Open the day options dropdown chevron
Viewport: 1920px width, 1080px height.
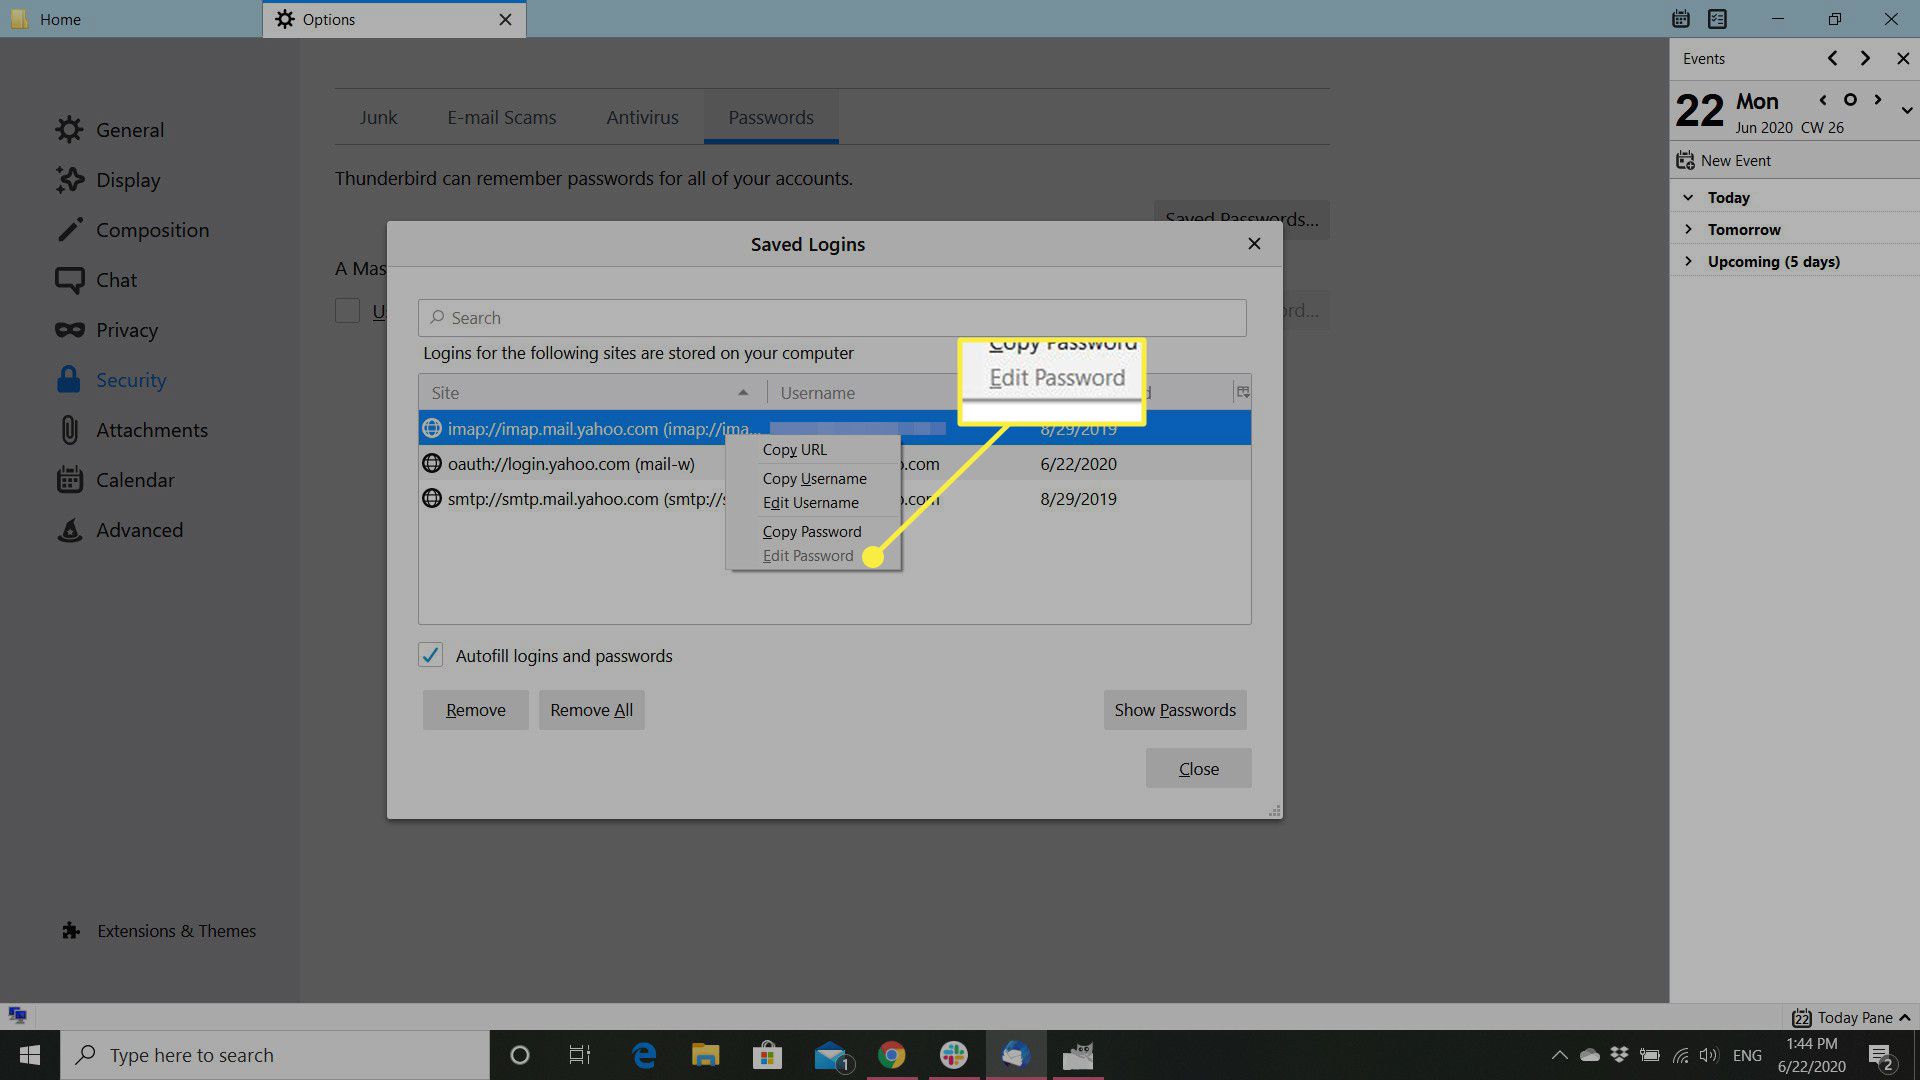click(x=1906, y=110)
